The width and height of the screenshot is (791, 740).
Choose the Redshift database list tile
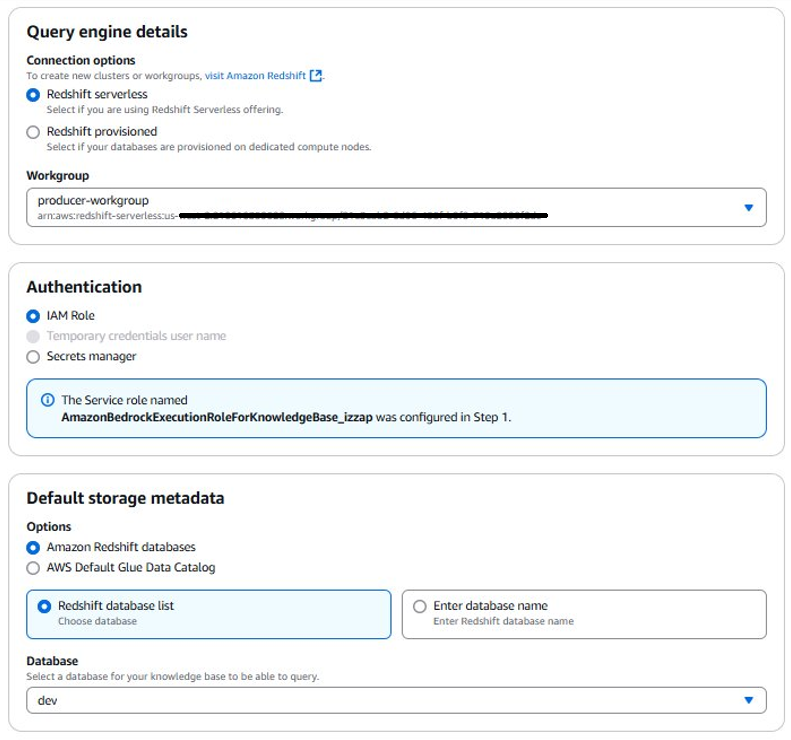[208, 614]
